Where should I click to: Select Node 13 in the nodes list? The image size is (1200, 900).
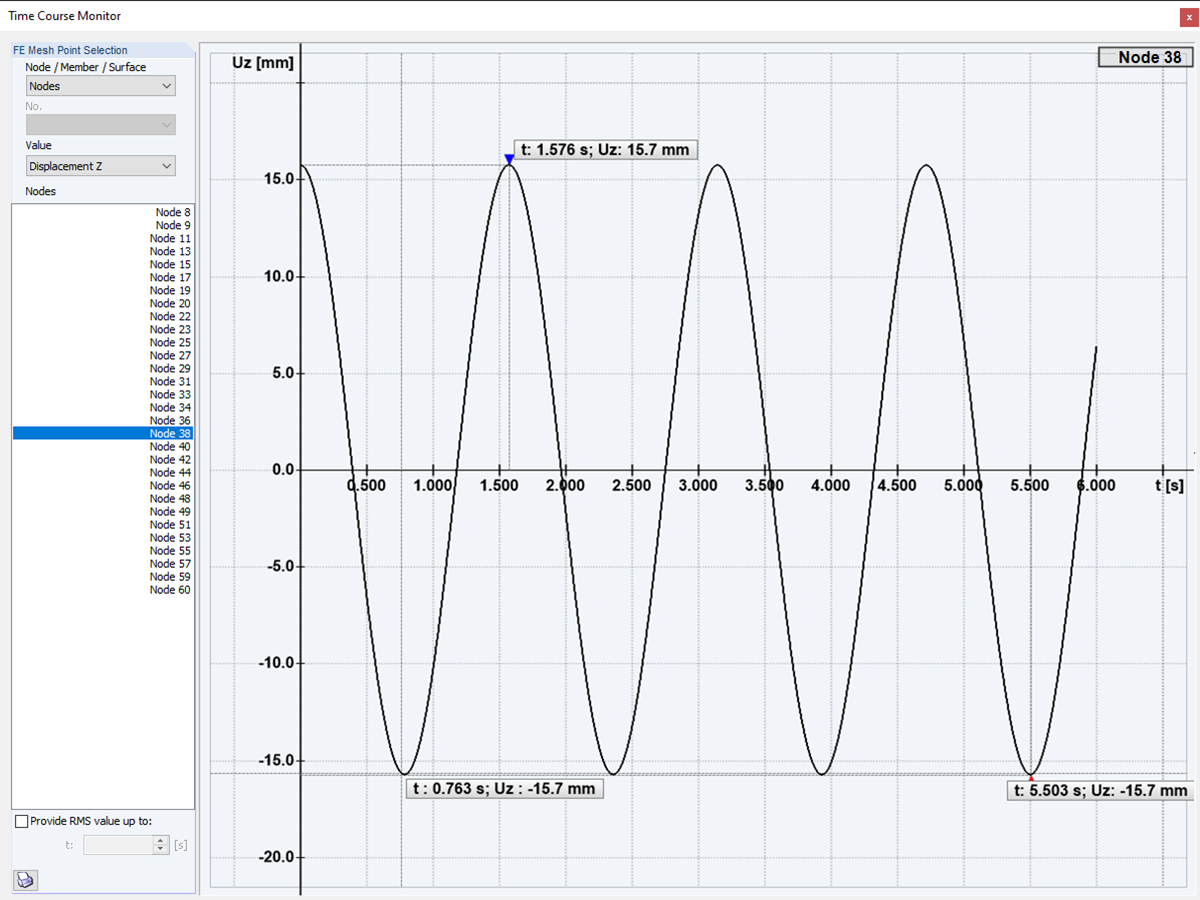[x=102, y=251]
